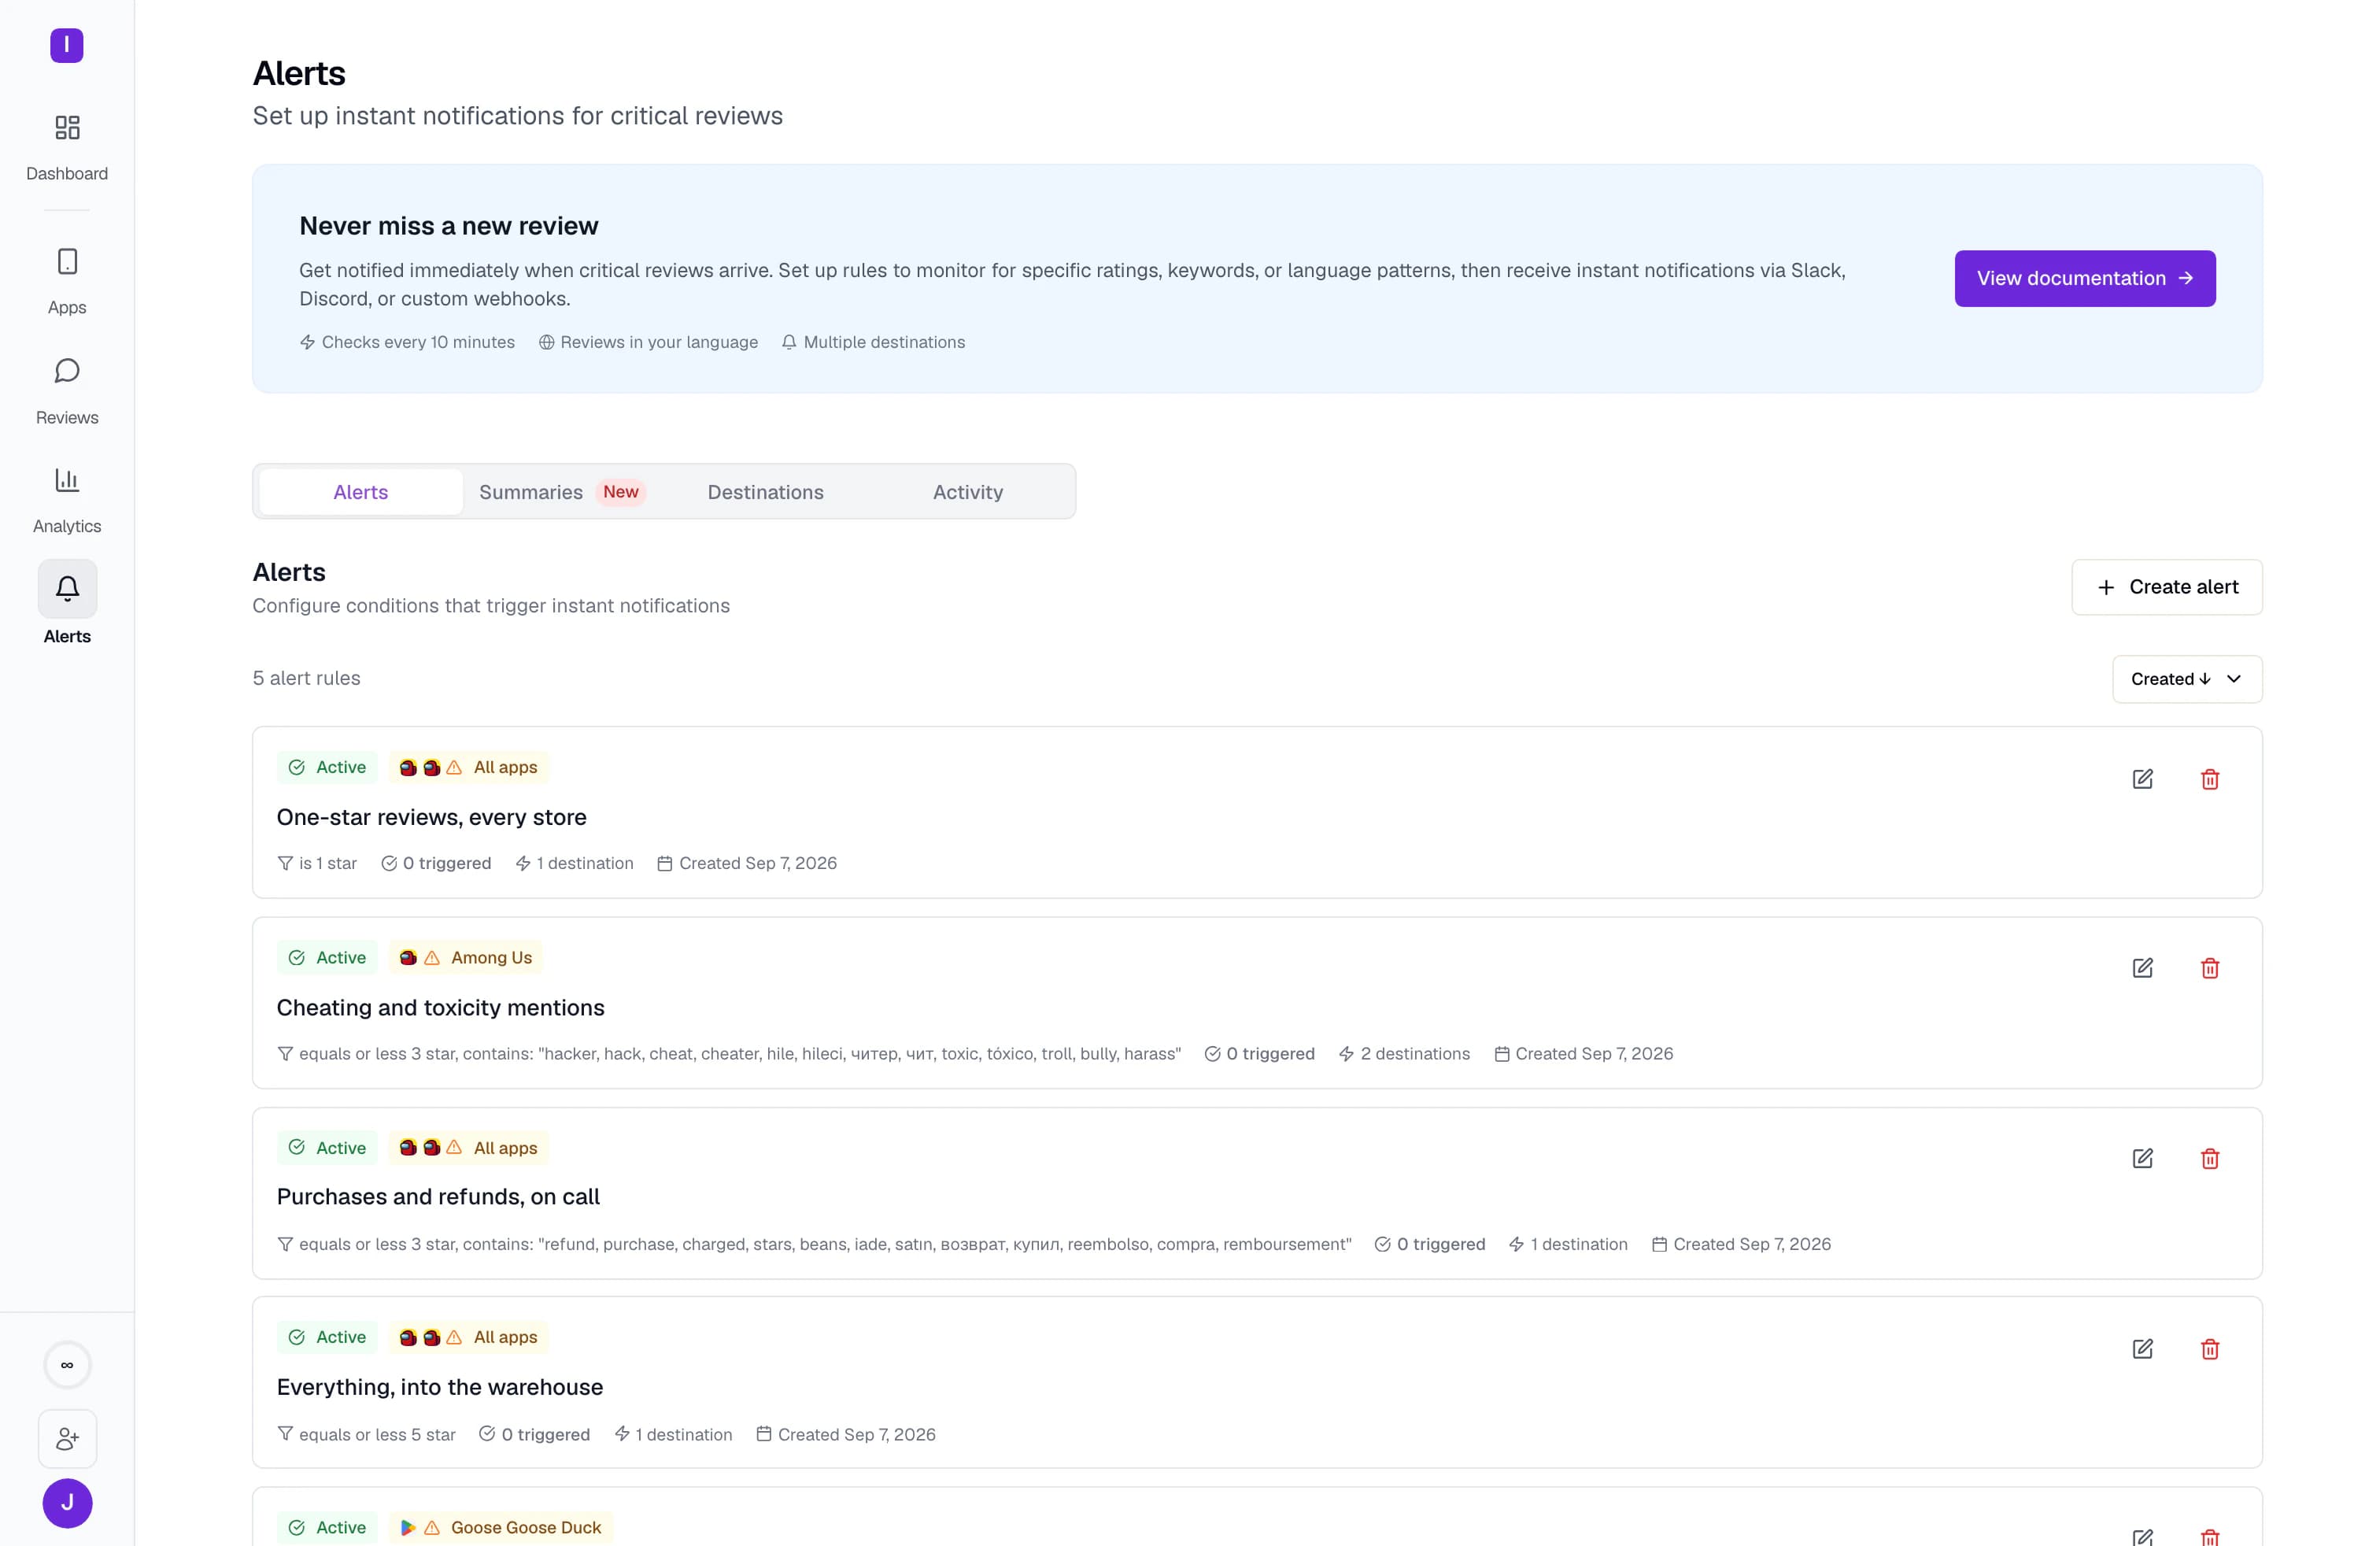Click Active status on Purchases and refunds alert
Image resolution: width=2380 pixels, height=1546 pixels.
coord(327,1148)
